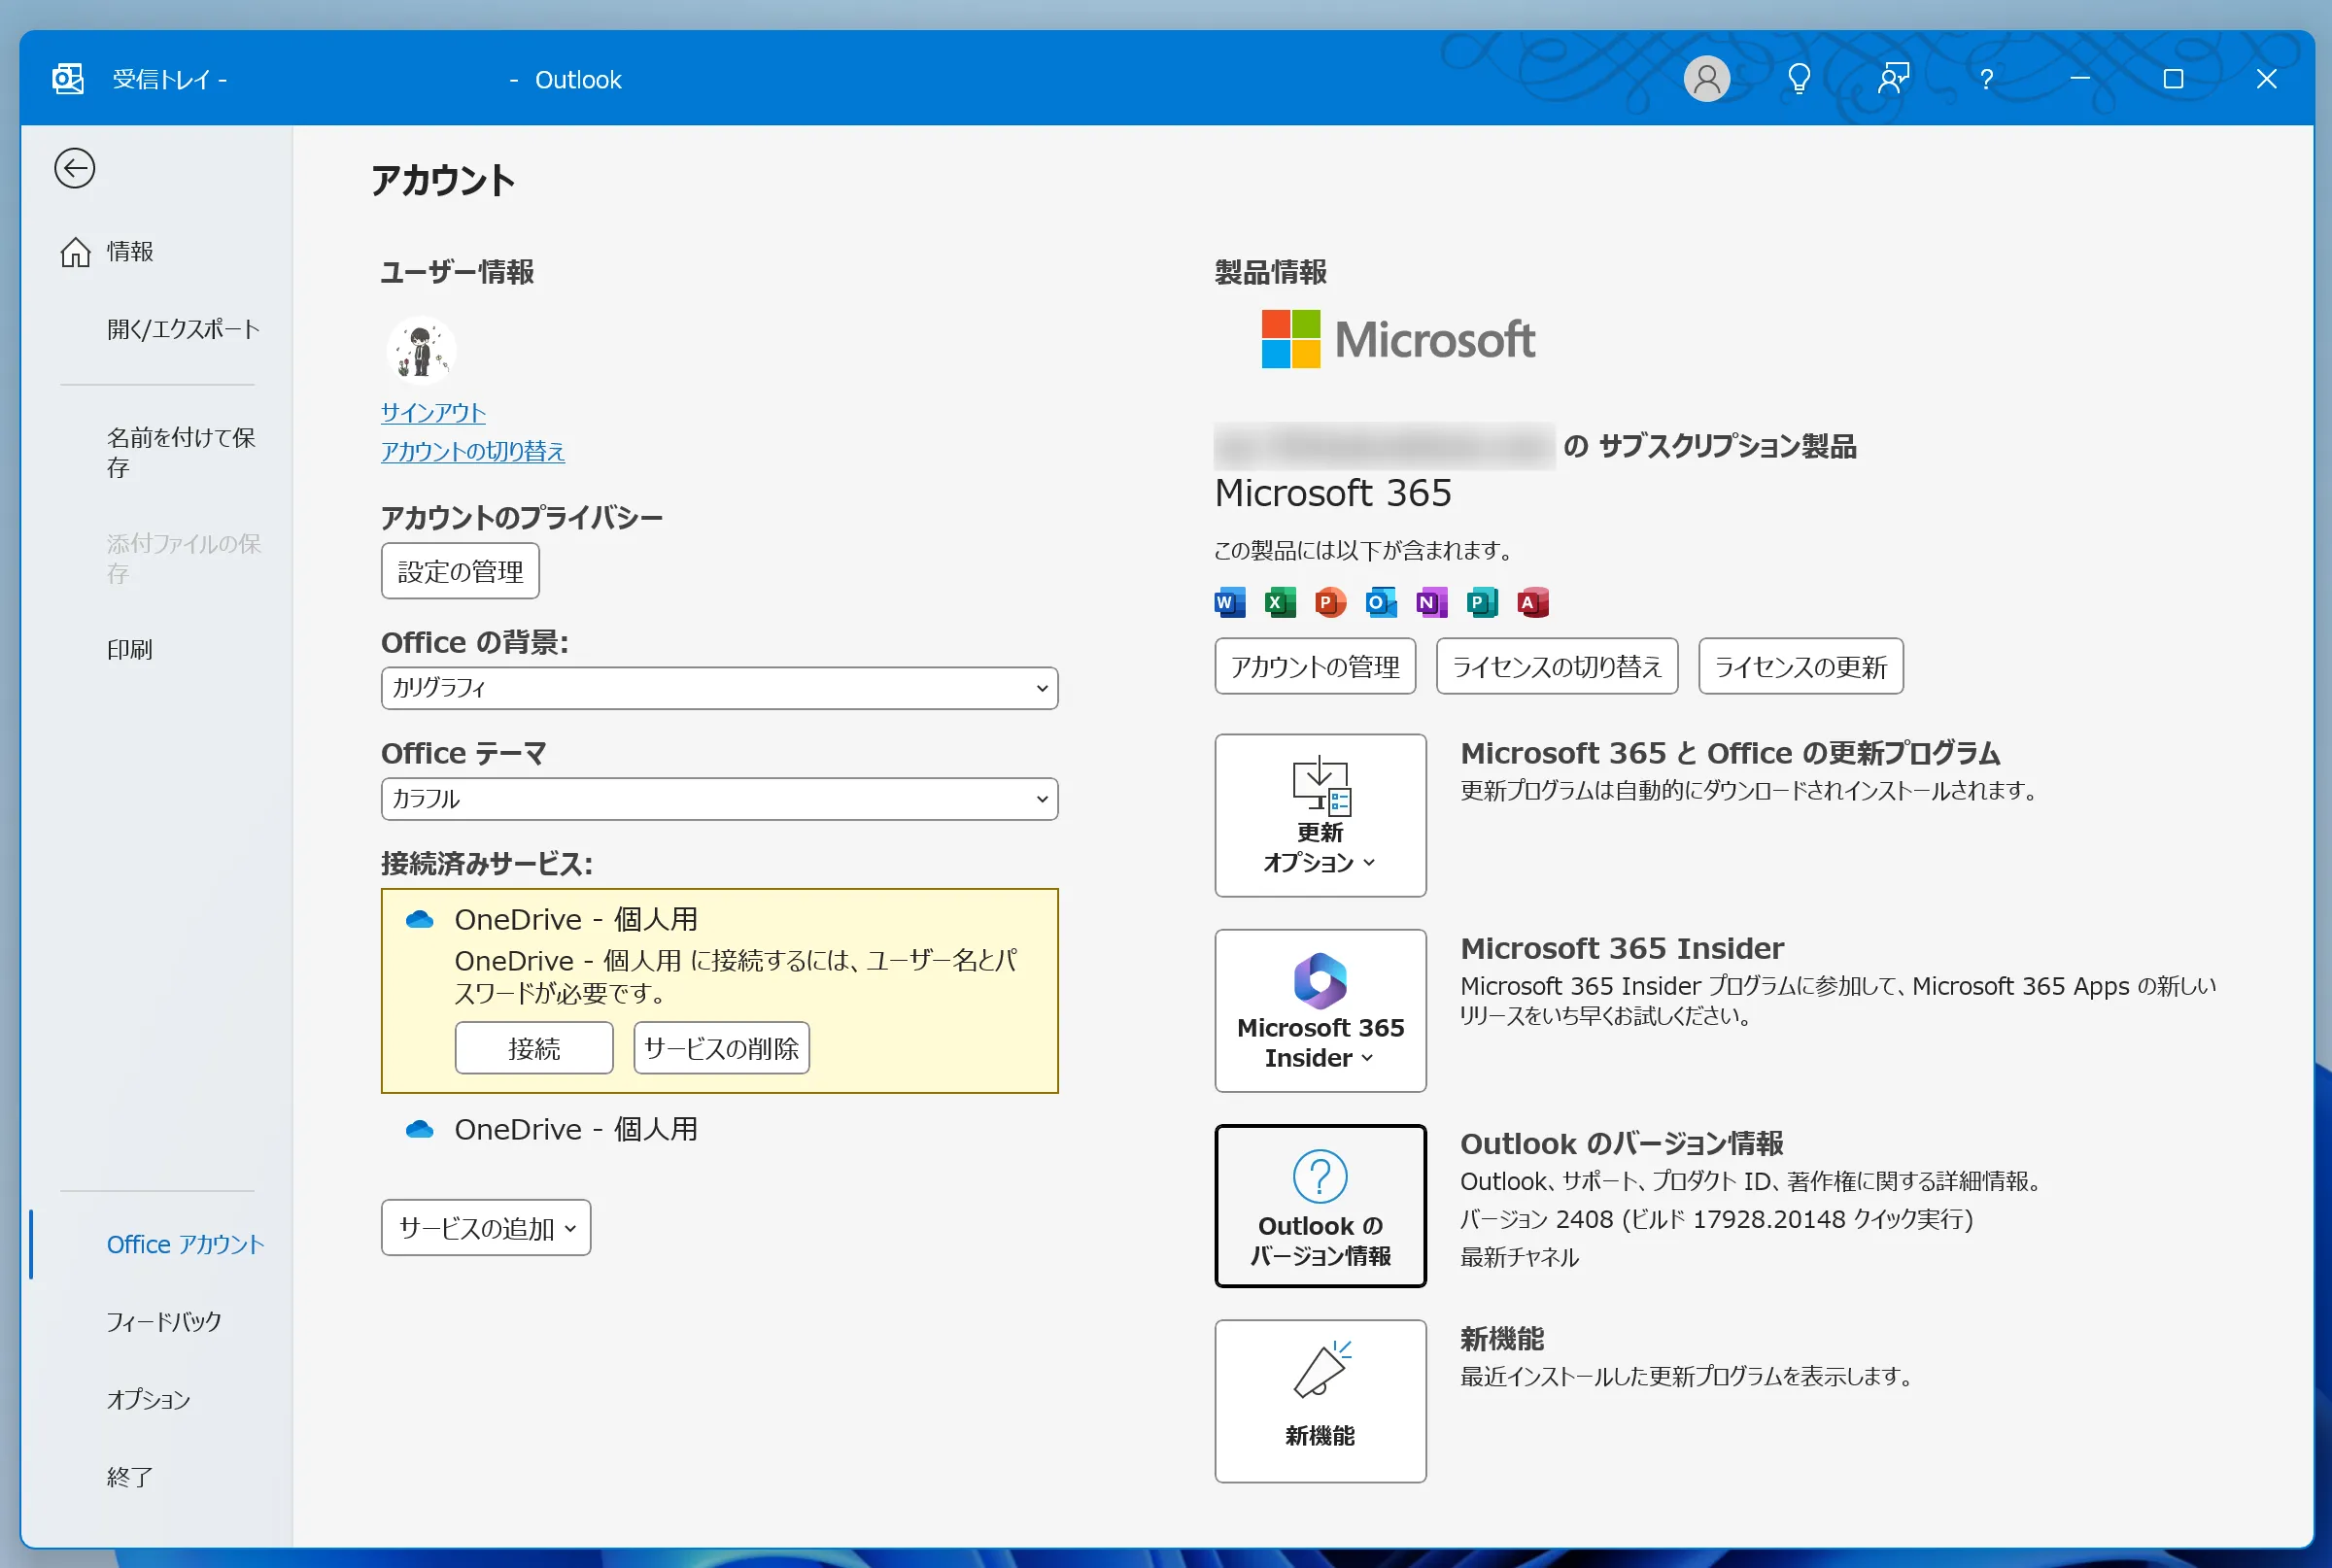2332x1568 pixels.
Task: Click the question mark help icon
Action: (x=1986, y=79)
